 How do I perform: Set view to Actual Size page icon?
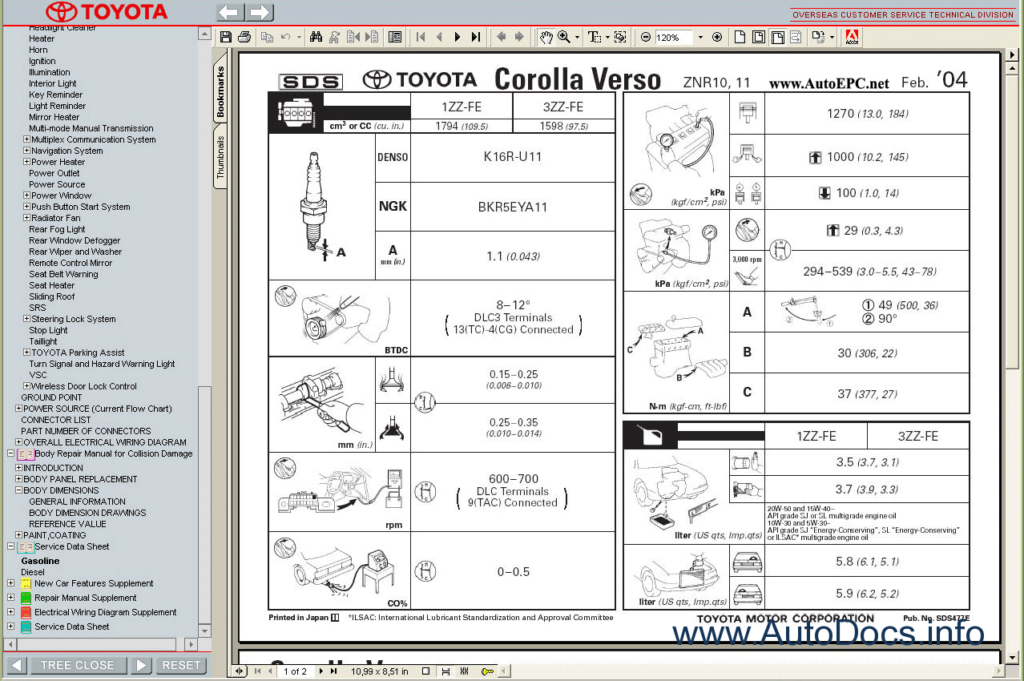tap(739, 37)
